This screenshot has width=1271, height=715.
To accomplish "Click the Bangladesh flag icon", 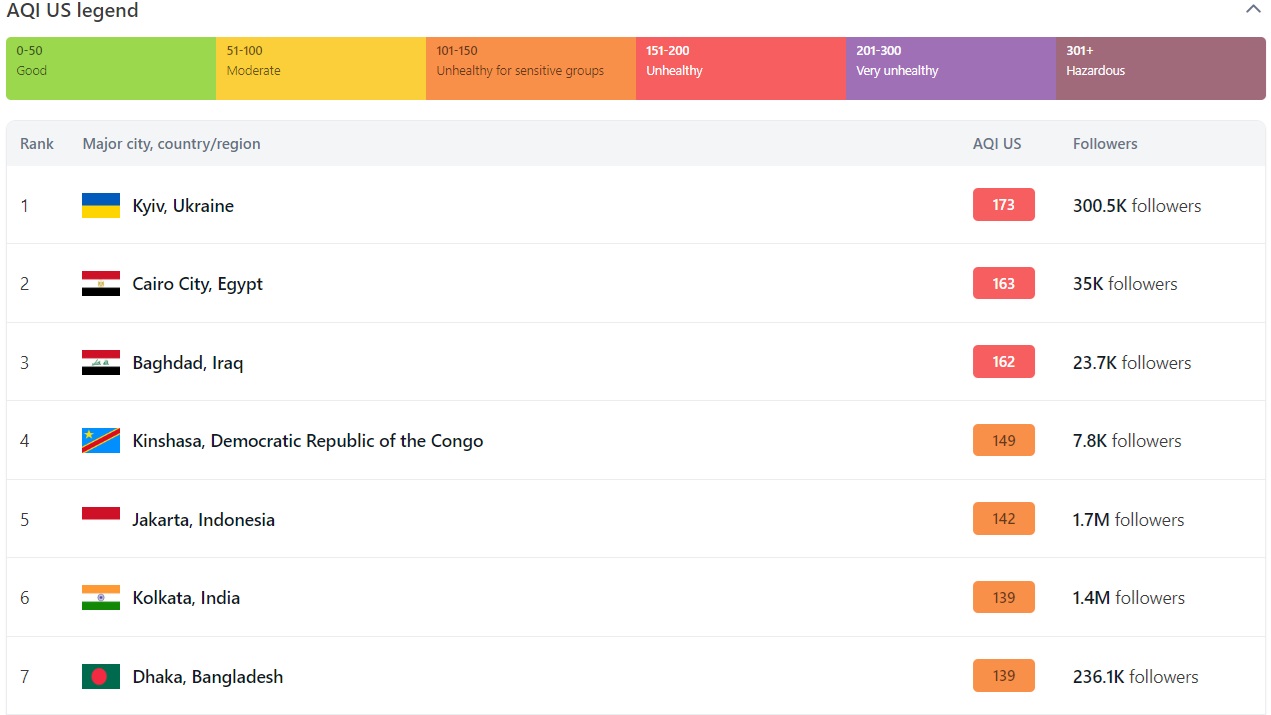I will coord(101,677).
